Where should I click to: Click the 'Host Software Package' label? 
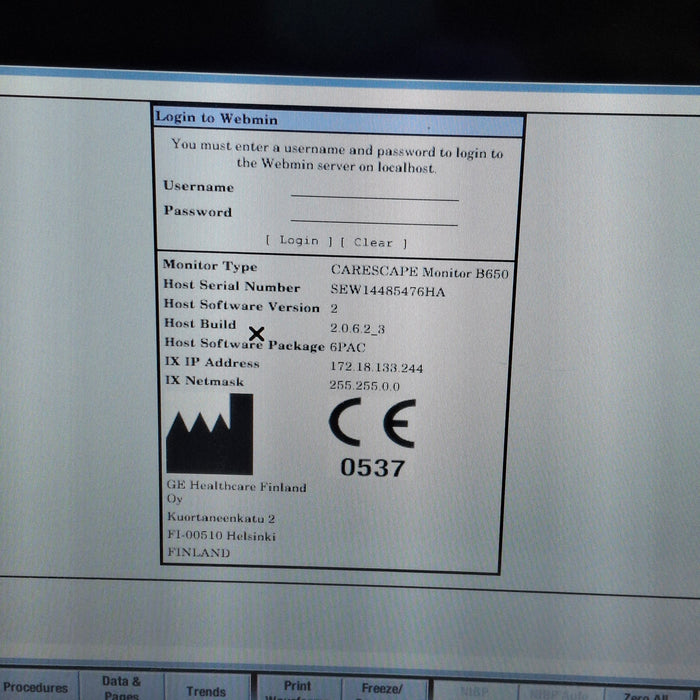click(x=245, y=344)
